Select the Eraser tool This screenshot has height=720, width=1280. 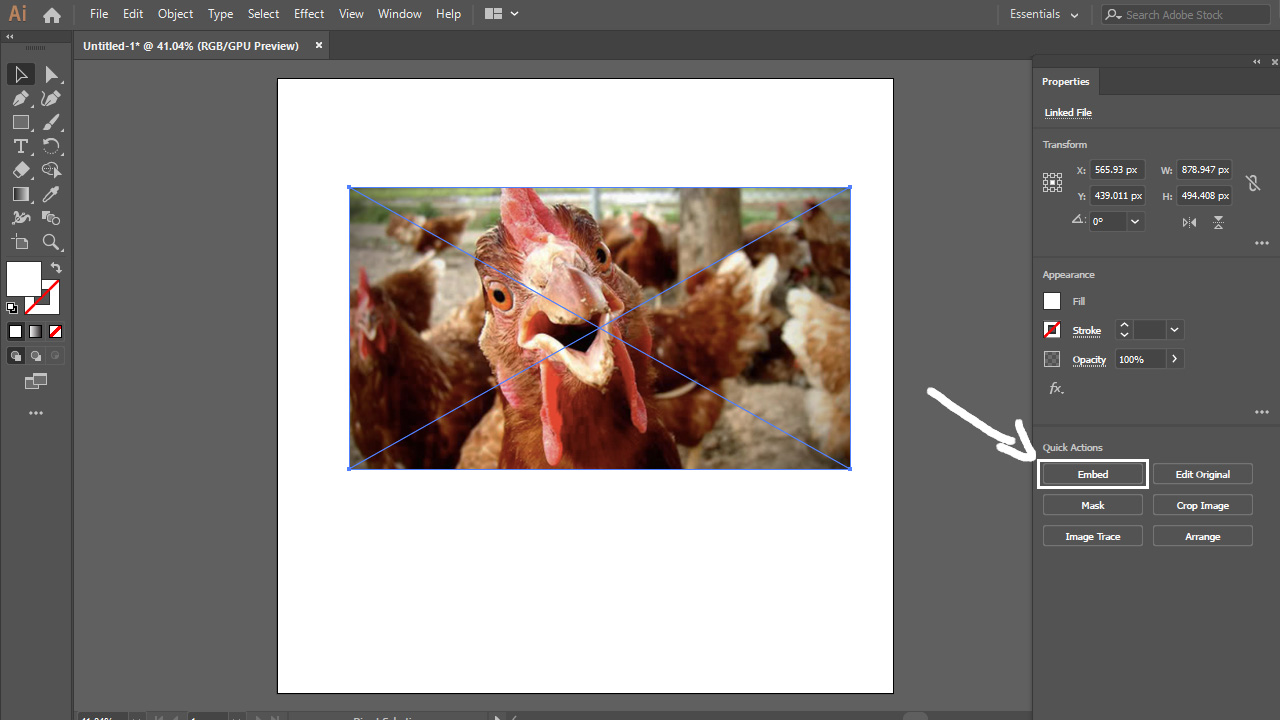coord(20,171)
